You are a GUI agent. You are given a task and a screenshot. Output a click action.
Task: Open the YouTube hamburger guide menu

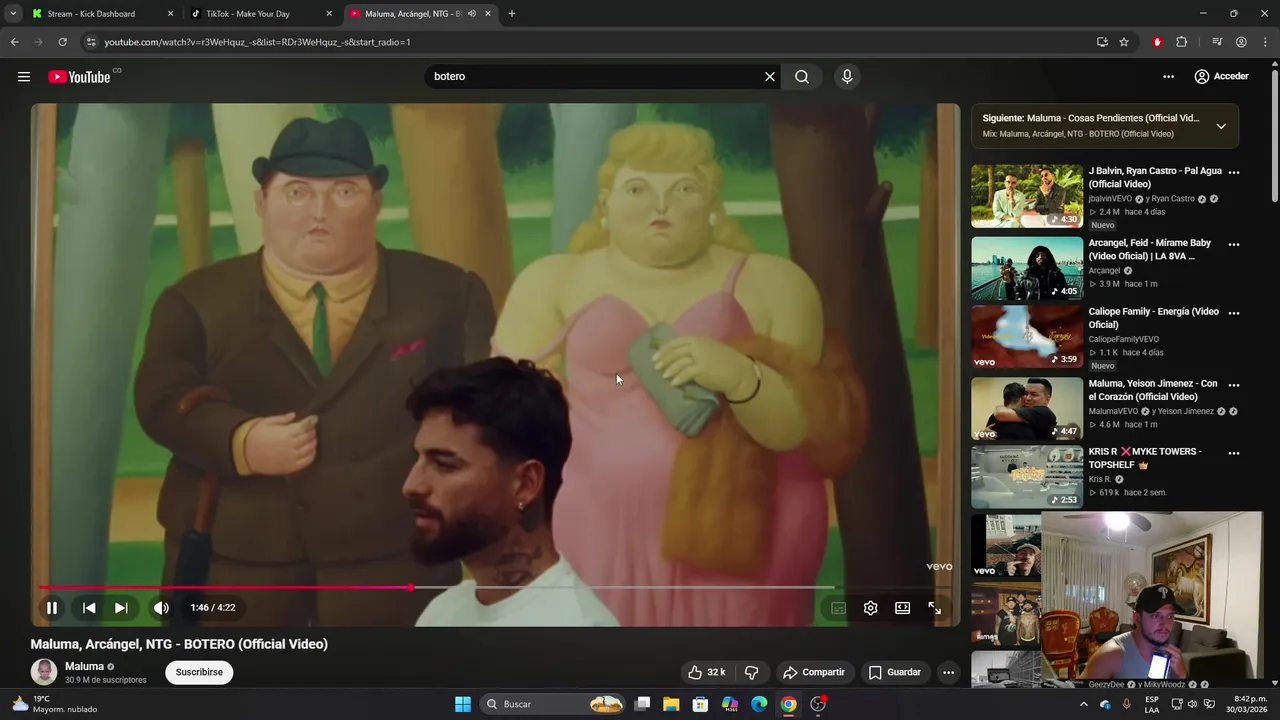tap(24, 77)
